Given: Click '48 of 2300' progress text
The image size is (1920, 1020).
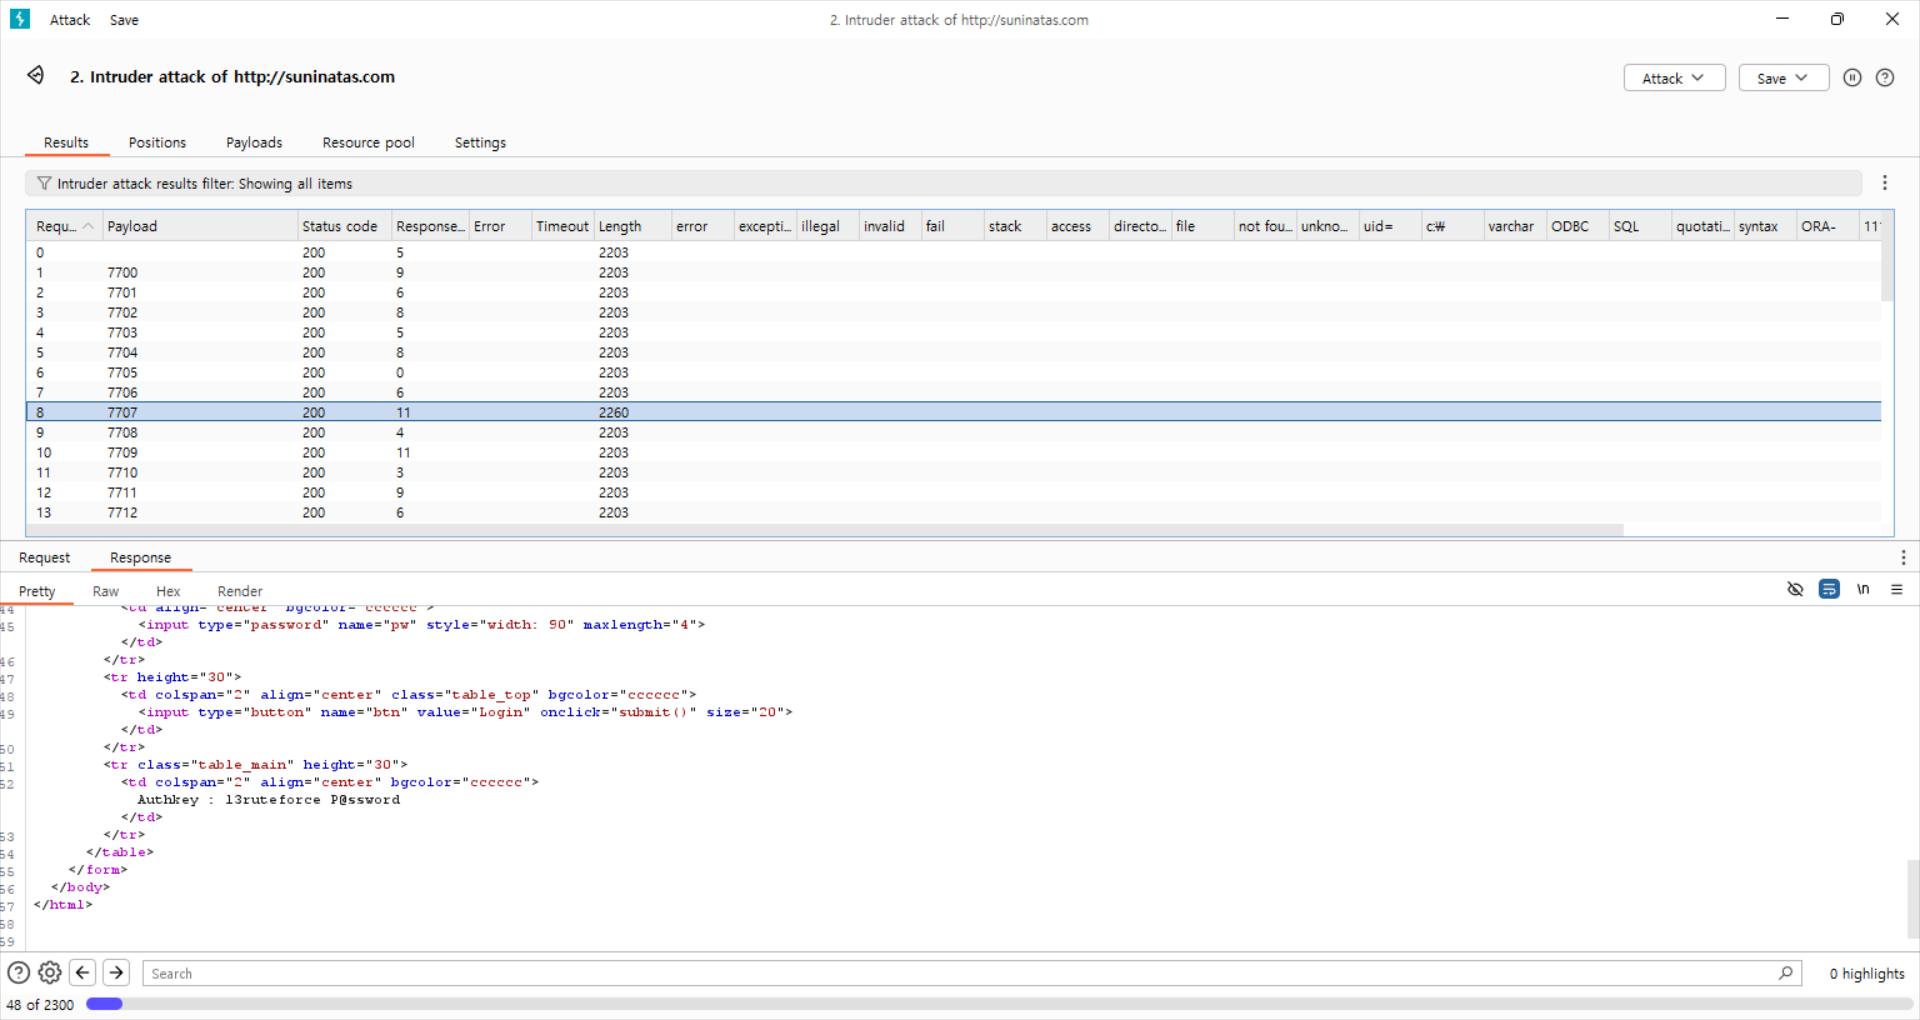Looking at the screenshot, I should [x=40, y=1004].
